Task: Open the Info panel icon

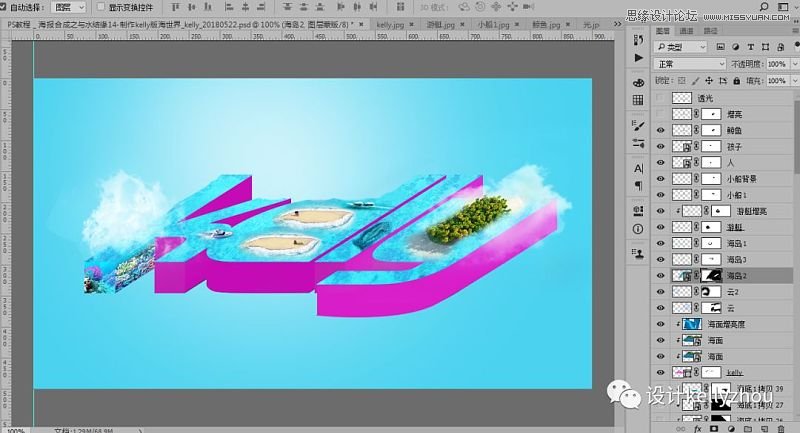Action: [x=638, y=228]
